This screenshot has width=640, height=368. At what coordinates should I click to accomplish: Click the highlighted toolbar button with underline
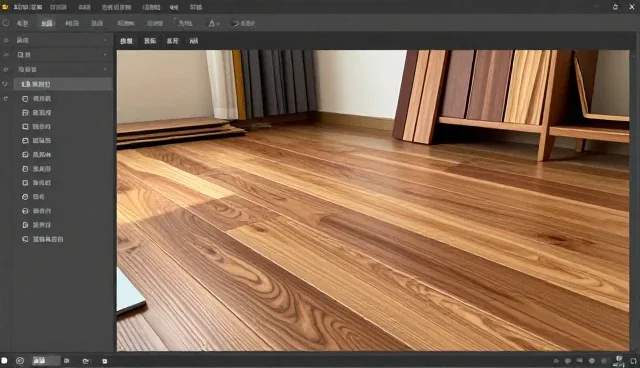(x=47, y=23)
